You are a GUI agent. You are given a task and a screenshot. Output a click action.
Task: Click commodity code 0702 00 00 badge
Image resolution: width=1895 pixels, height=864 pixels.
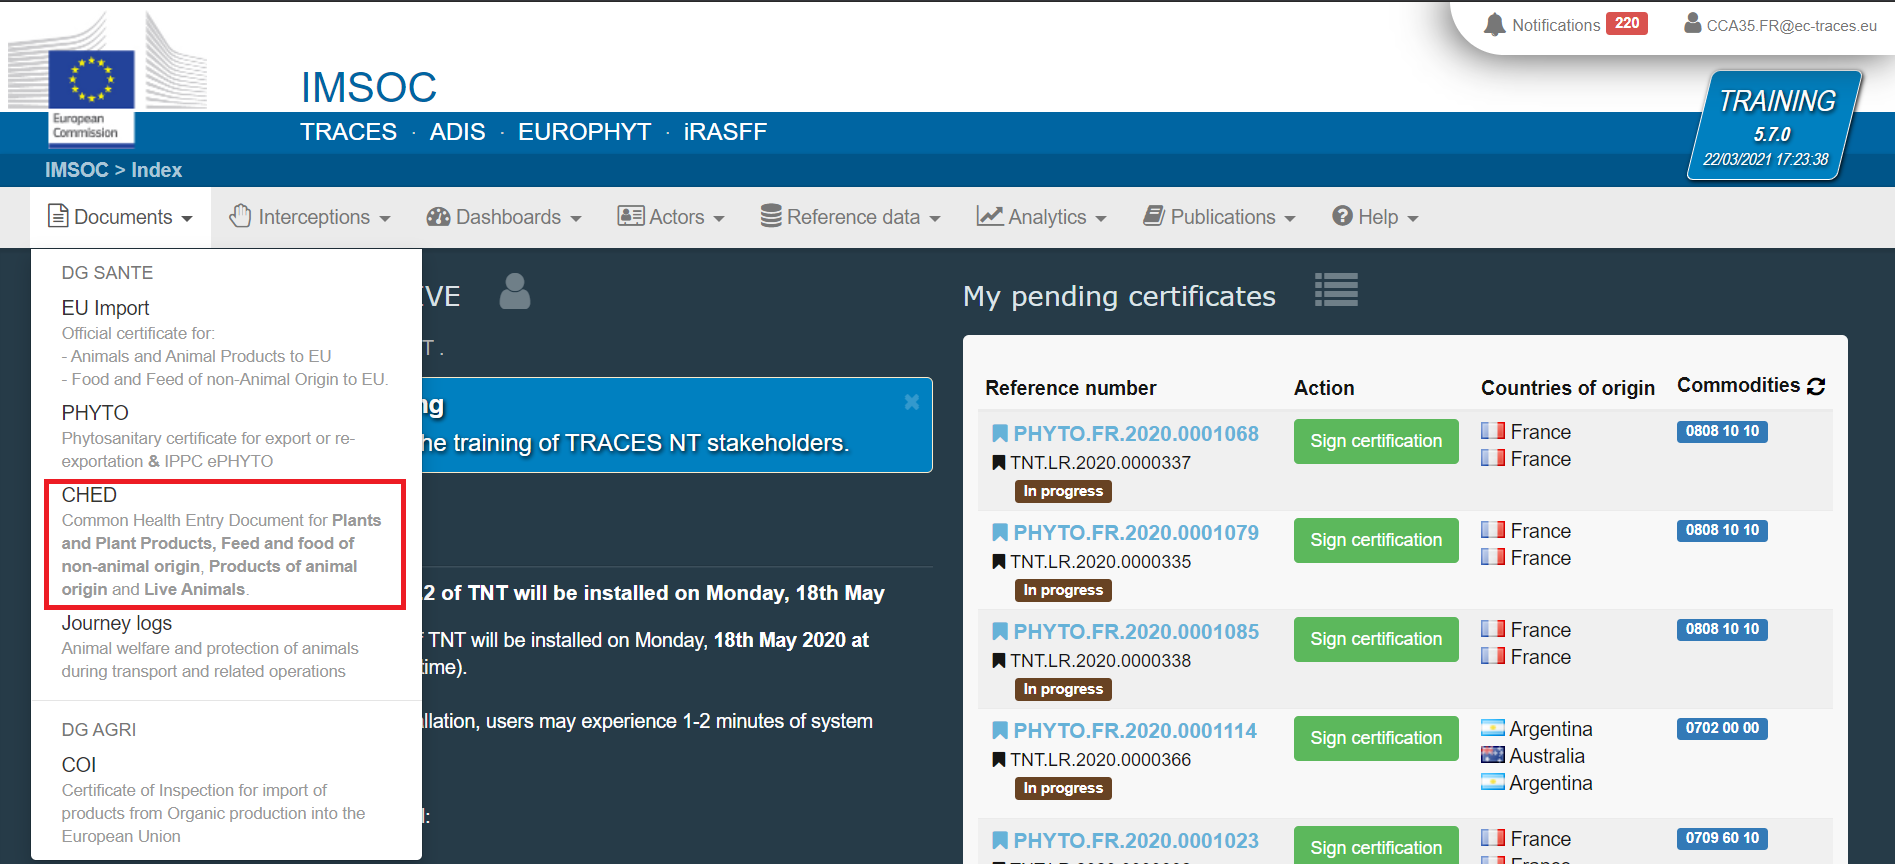(1722, 728)
